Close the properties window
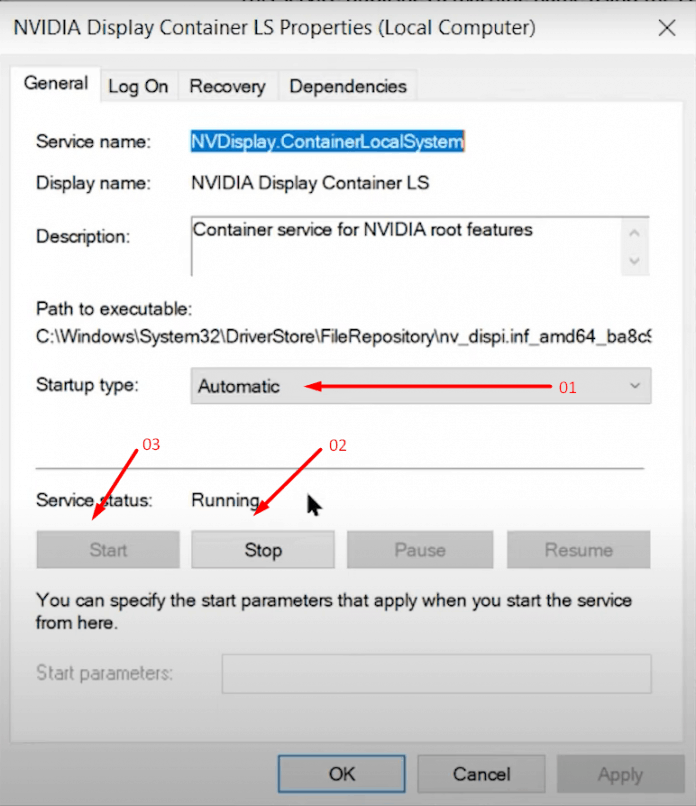Image resolution: width=696 pixels, height=806 pixels. pos(667,27)
